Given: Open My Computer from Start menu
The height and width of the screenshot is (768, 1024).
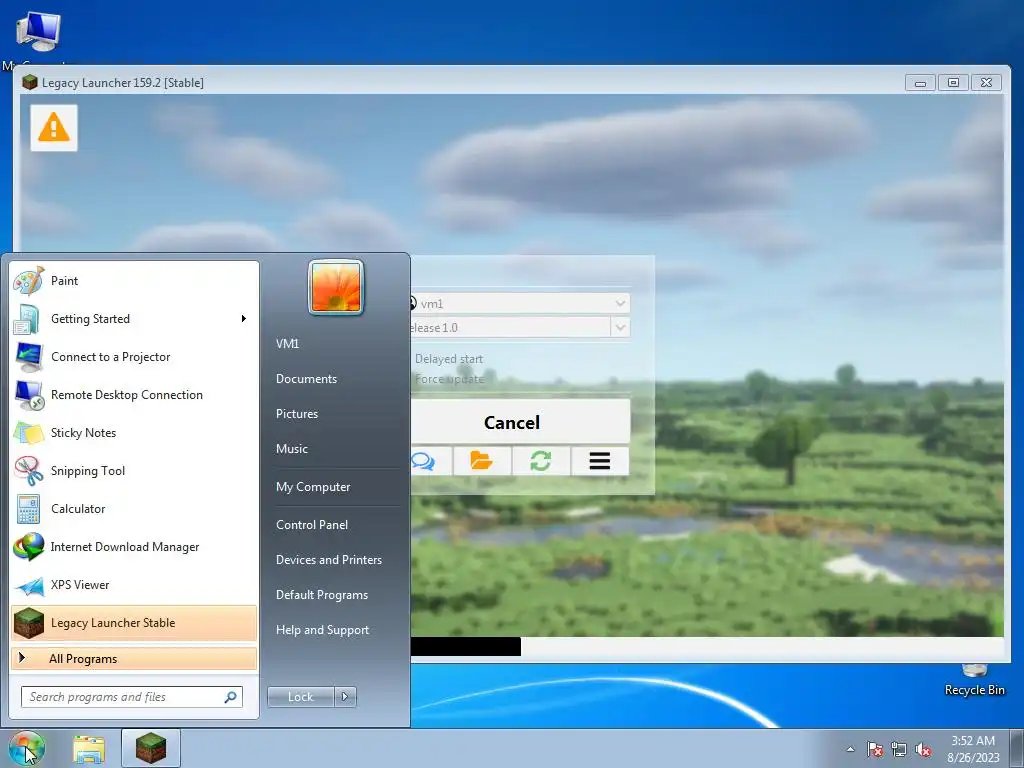Looking at the screenshot, I should [x=313, y=487].
